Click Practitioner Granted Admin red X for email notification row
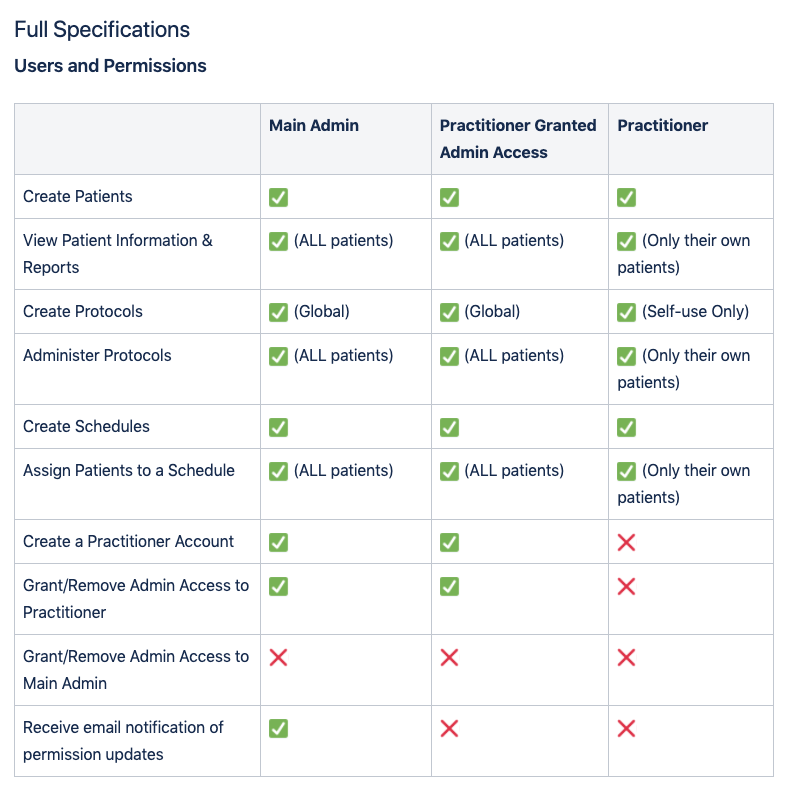Image resolution: width=788 pixels, height=804 pixels. coord(449,728)
